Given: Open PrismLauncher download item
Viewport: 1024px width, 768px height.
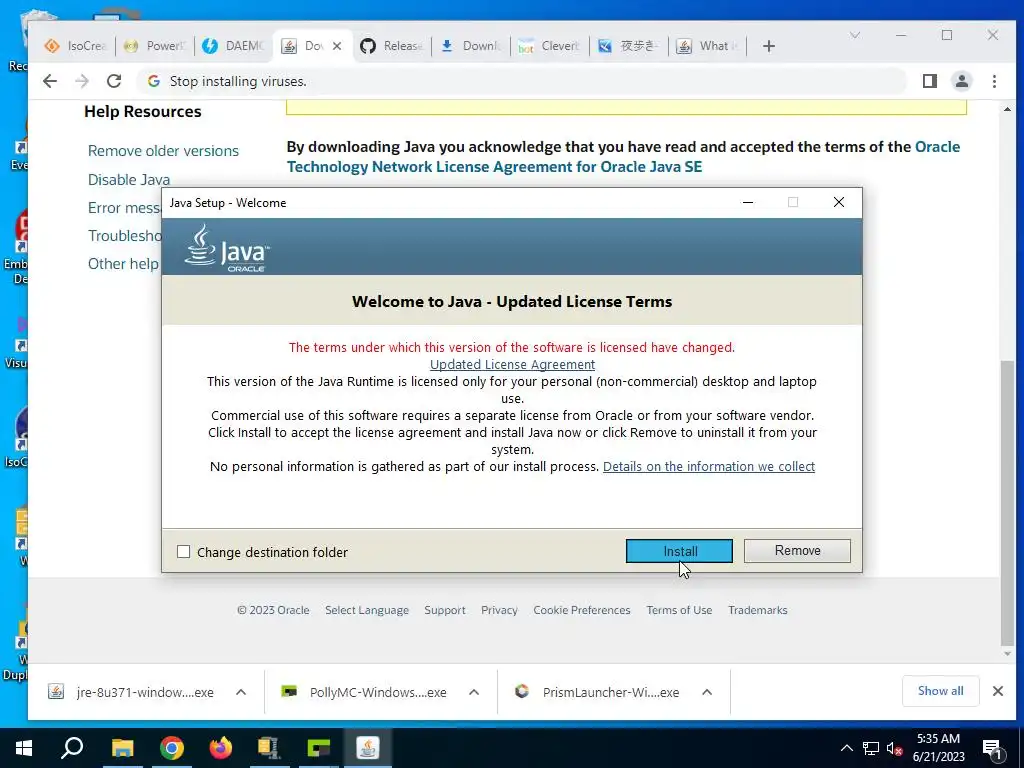Looking at the screenshot, I should 597,692.
